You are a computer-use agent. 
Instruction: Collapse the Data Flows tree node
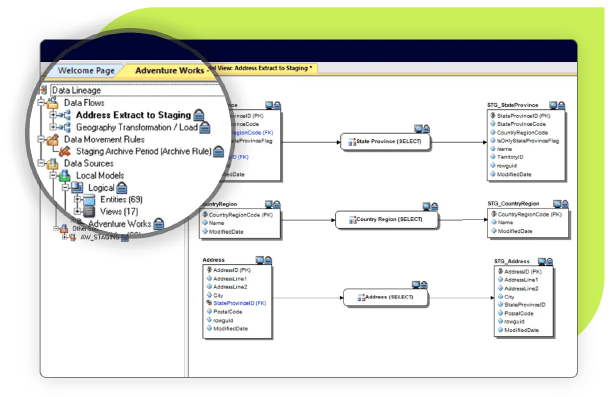41,103
